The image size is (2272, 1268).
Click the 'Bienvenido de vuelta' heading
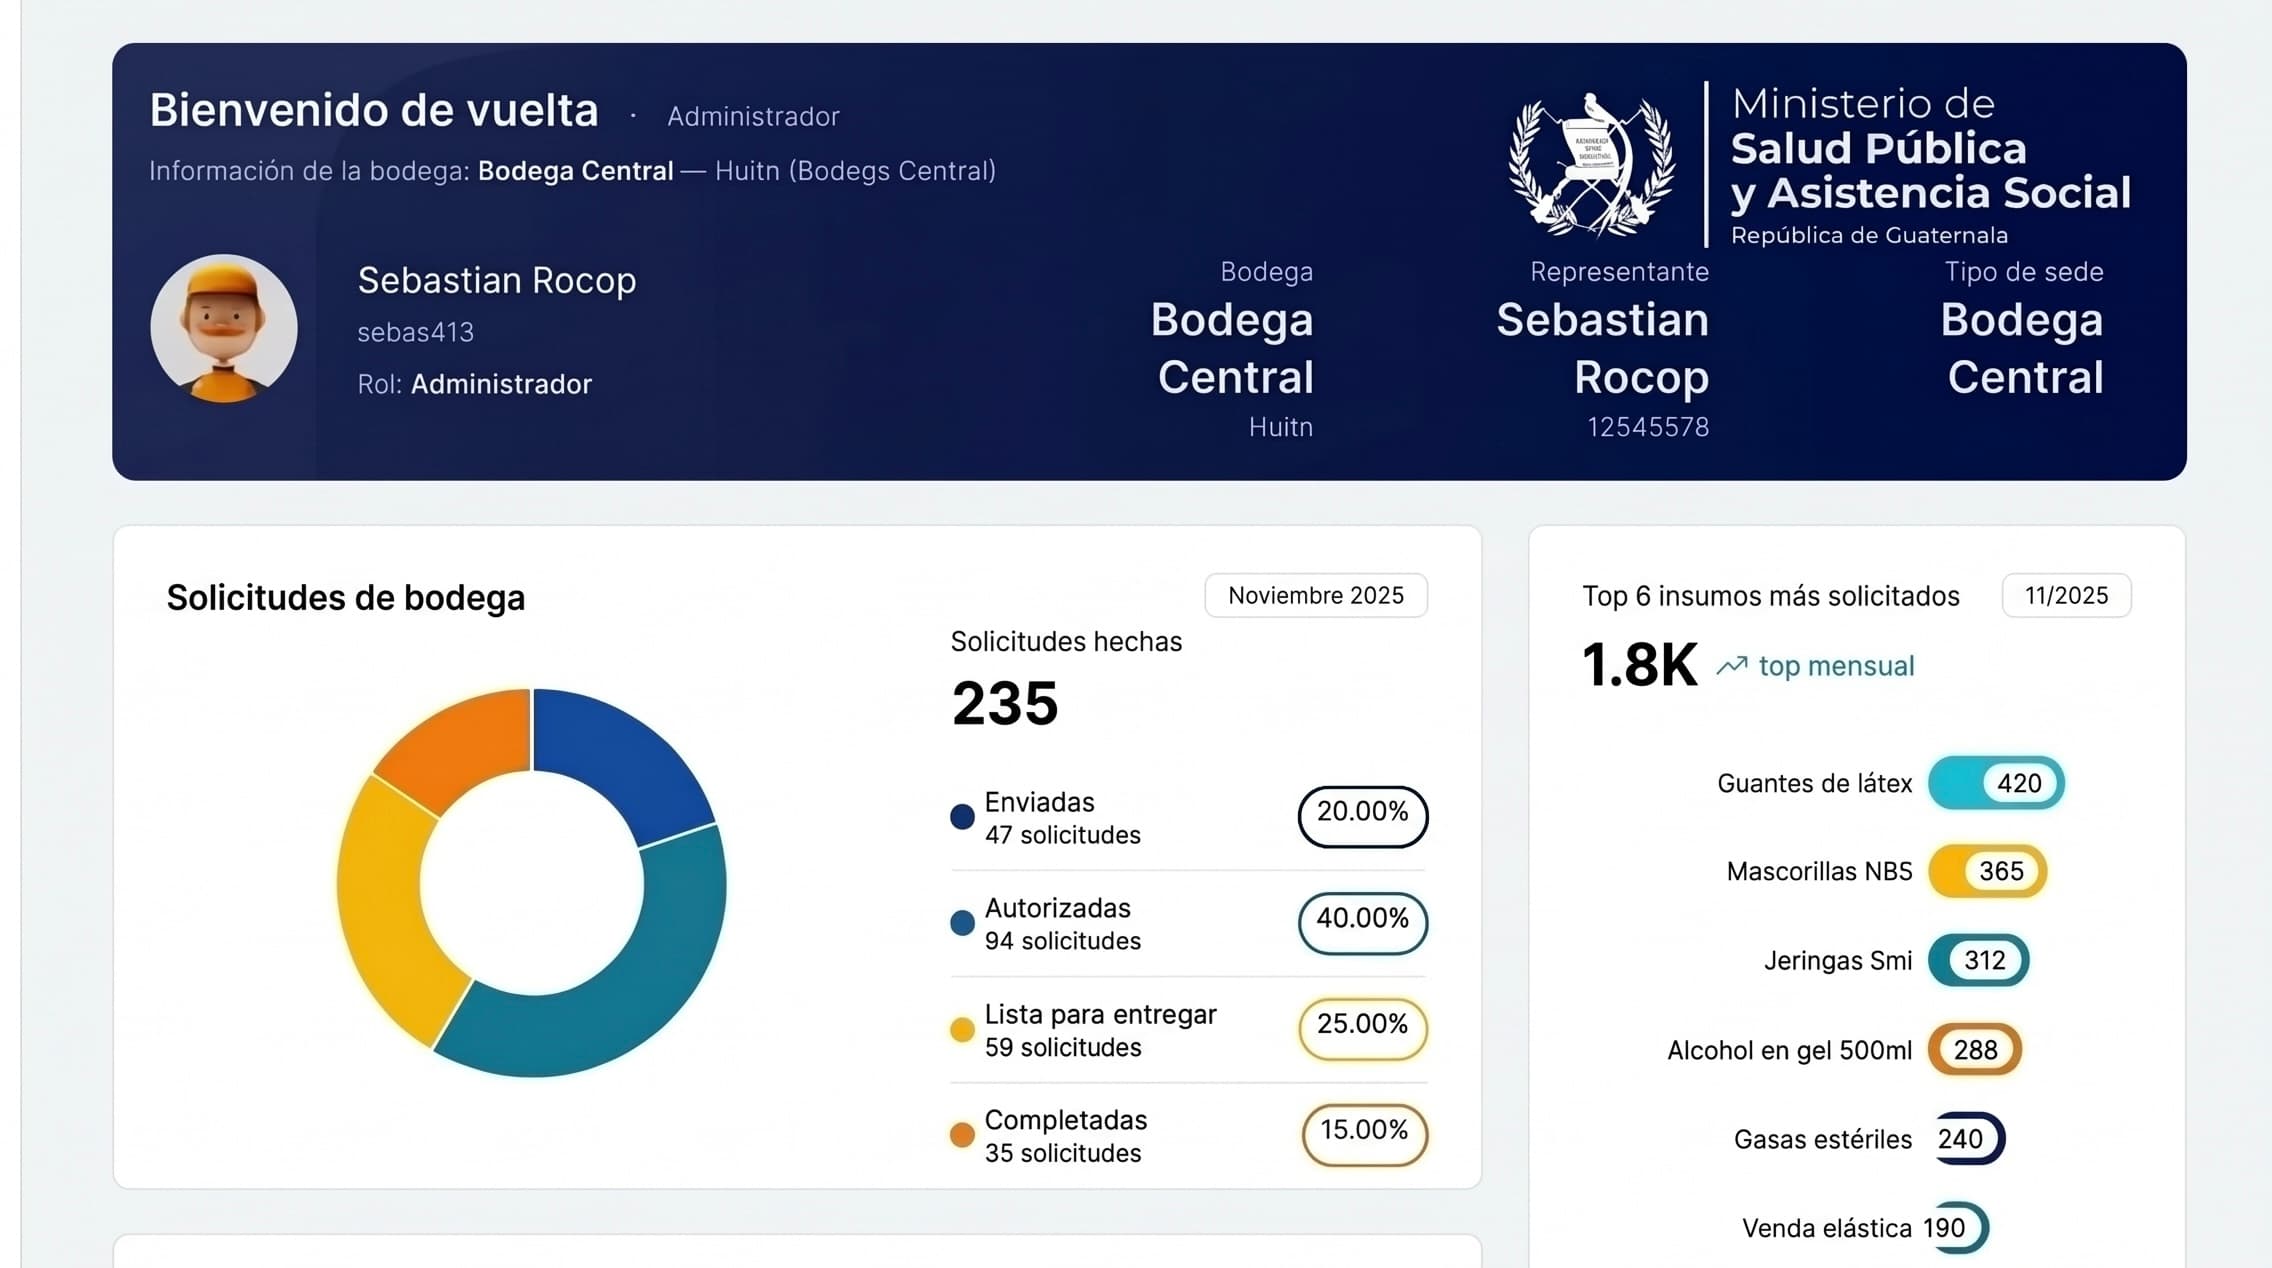(x=374, y=110)
